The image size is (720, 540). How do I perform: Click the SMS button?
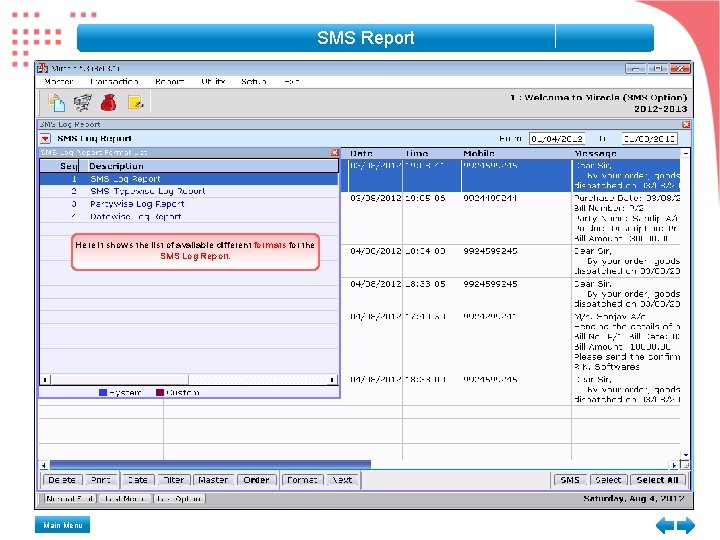click(x=569, y=480)
